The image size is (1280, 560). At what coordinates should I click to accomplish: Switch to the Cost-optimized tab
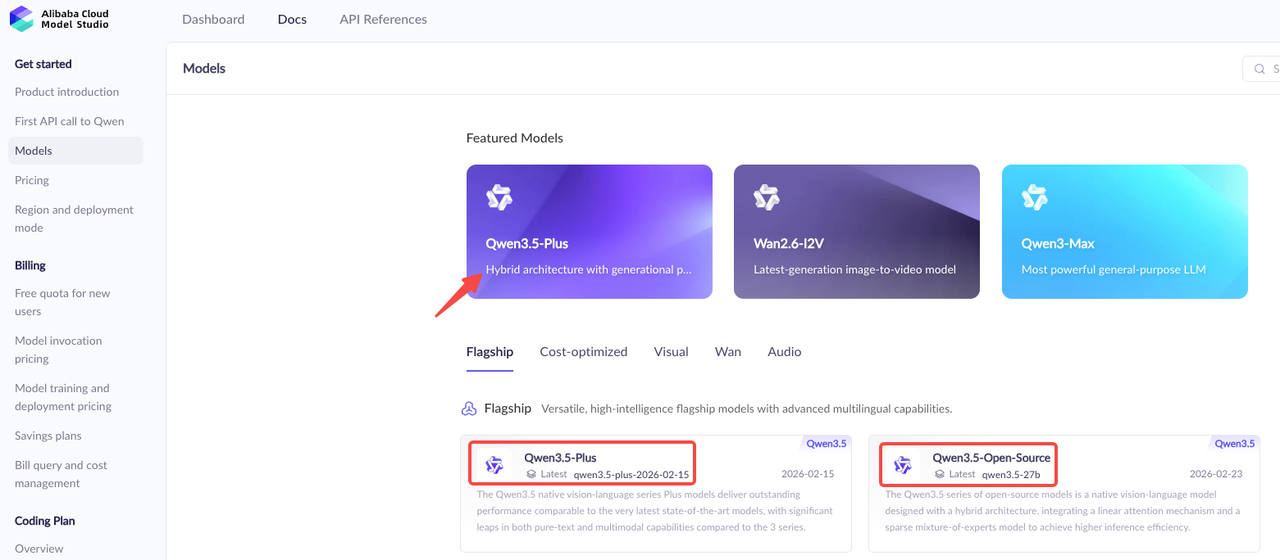tap(583, 352)
